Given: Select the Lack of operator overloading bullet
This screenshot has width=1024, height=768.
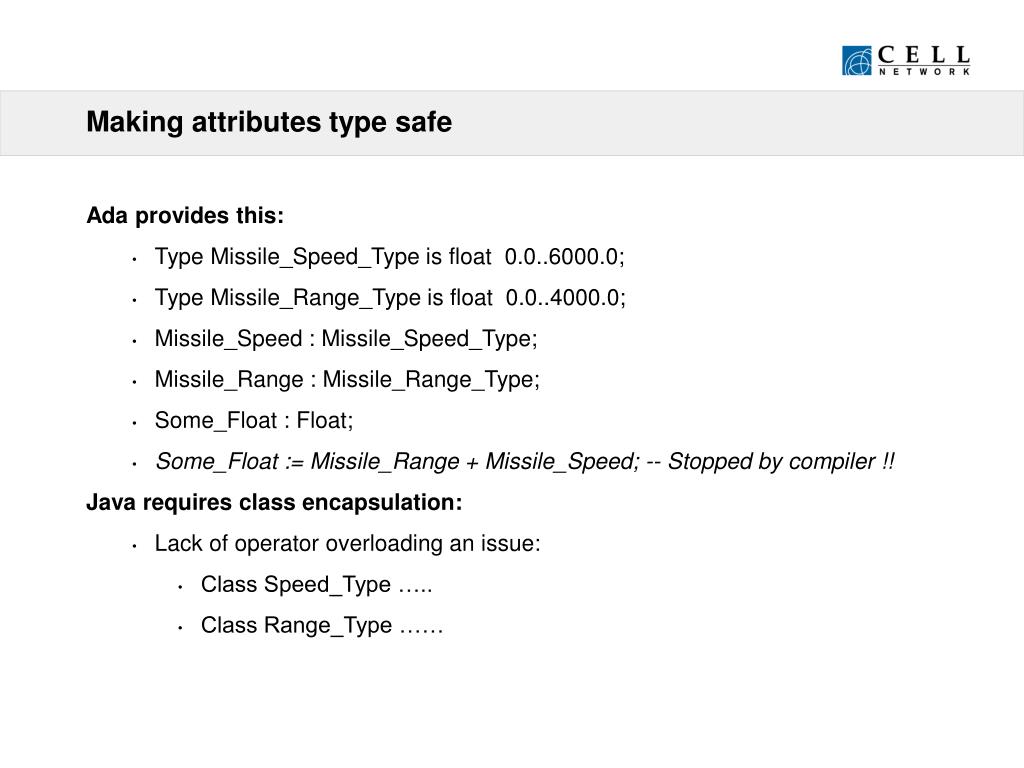Looking at the screenshot, I should point(347,543).
